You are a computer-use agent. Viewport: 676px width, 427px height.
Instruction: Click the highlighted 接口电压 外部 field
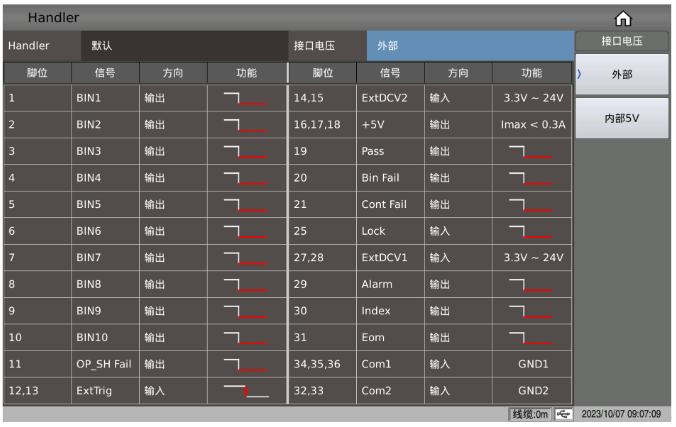click(x=470, y=46)
